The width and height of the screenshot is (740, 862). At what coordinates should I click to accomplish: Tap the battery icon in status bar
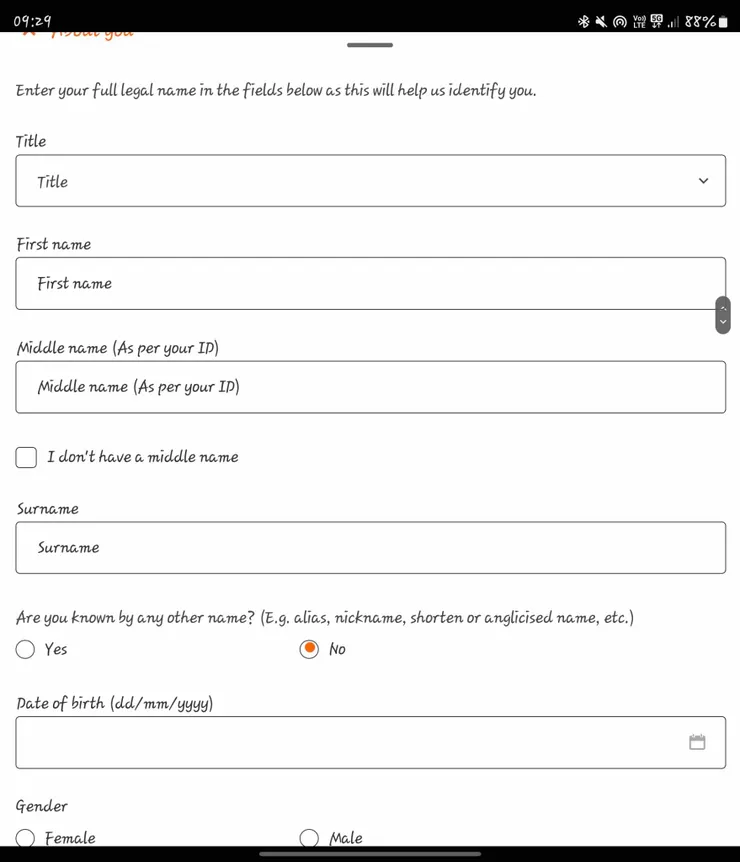(723, 21)
